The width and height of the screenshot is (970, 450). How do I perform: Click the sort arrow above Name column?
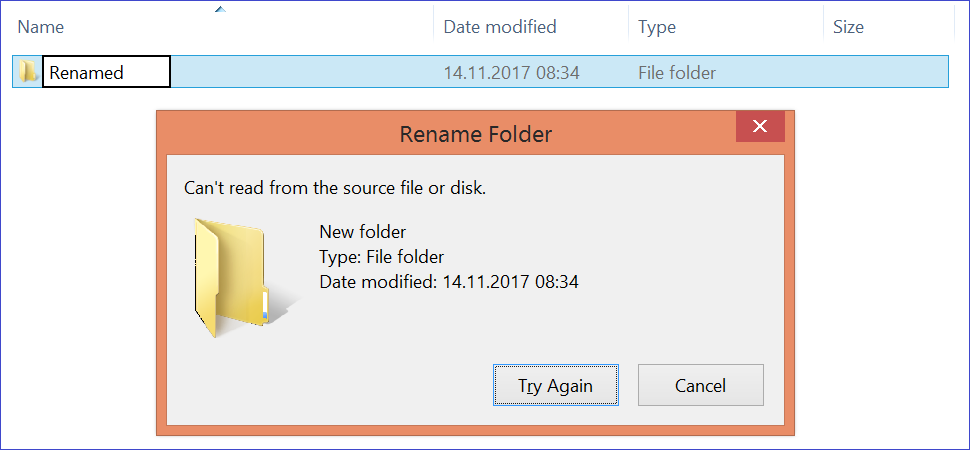[x=220, y=9]
